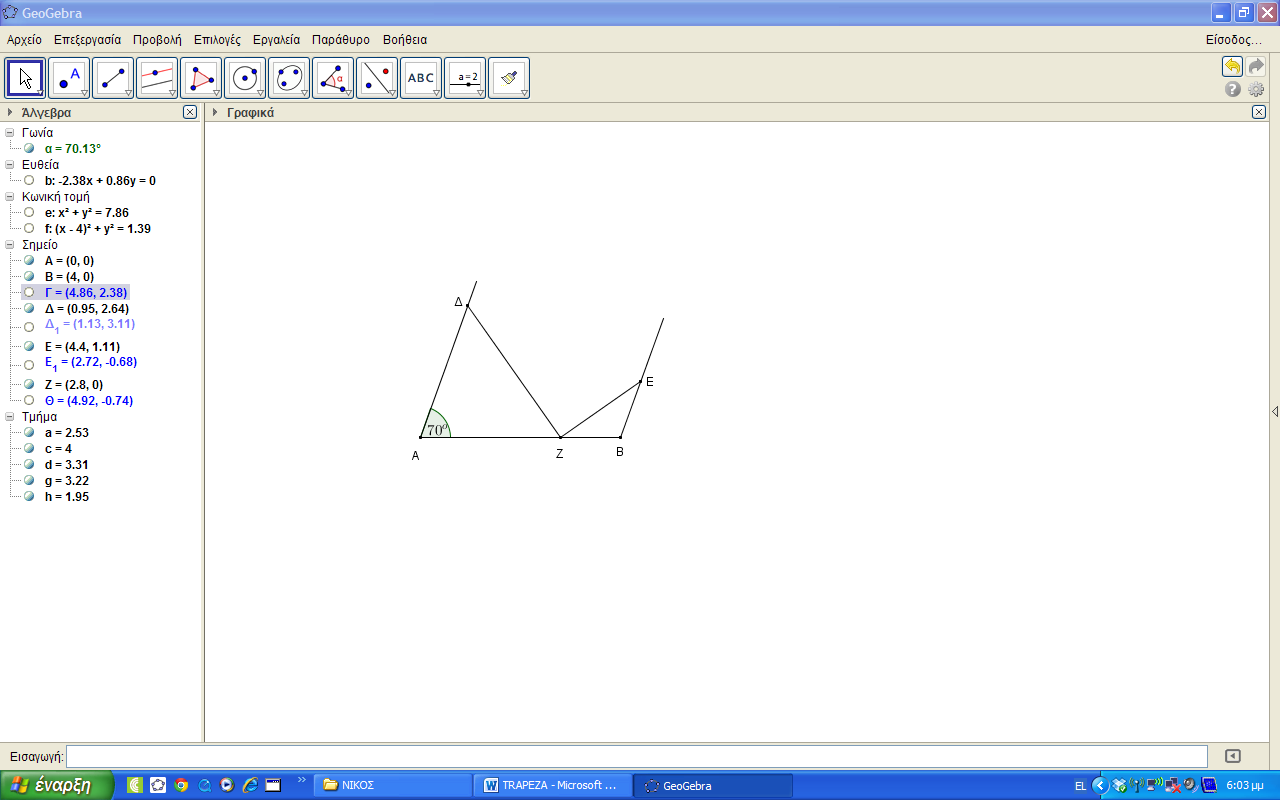Toggle visibility of point Θ
The height and width of the screenshot is (800, 1280).
(x=29, y=400)
